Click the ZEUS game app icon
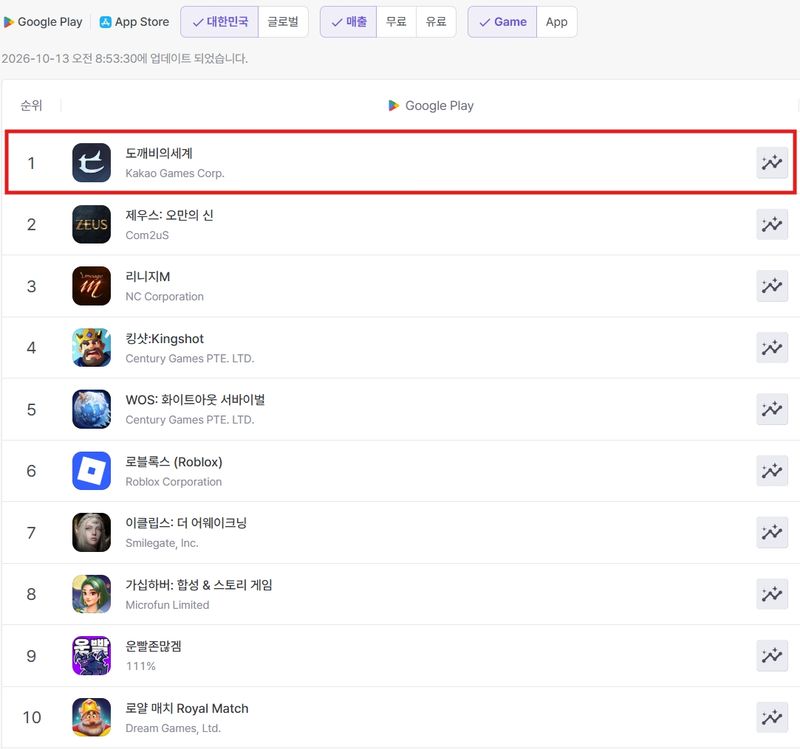Image resolution: width=800 pixels, height=749 pixels. click(91, 224)
